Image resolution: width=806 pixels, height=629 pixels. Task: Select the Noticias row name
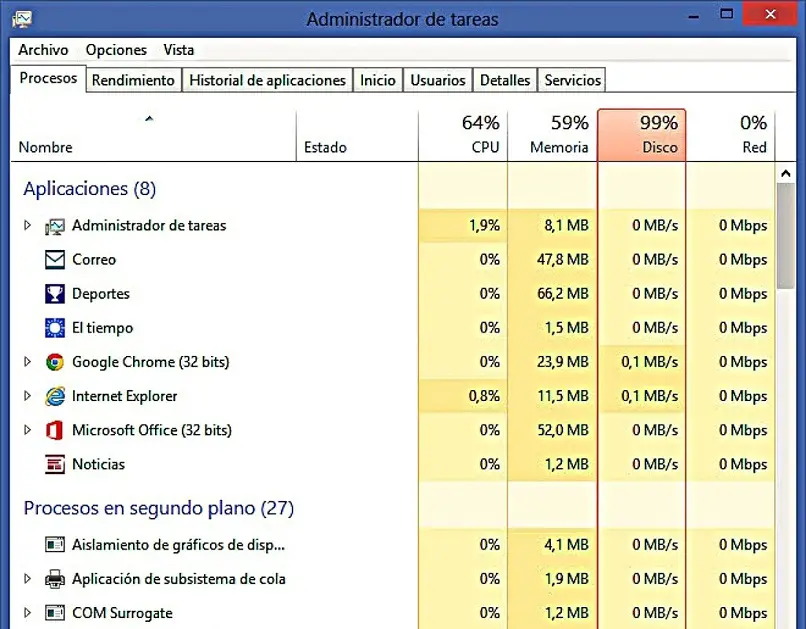tap(98, 465)
